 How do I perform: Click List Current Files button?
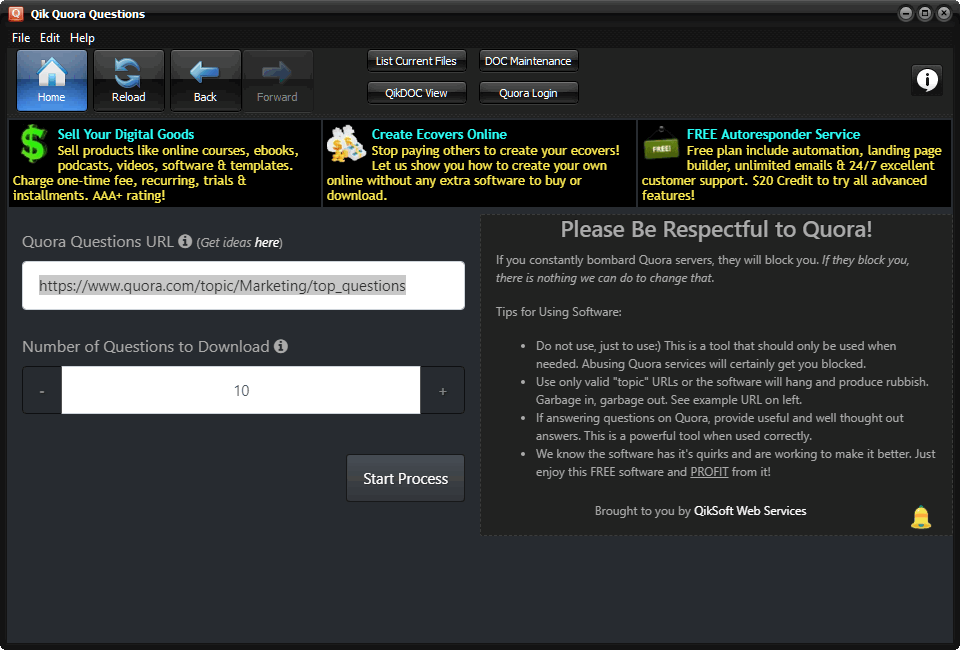coord(416,61)
